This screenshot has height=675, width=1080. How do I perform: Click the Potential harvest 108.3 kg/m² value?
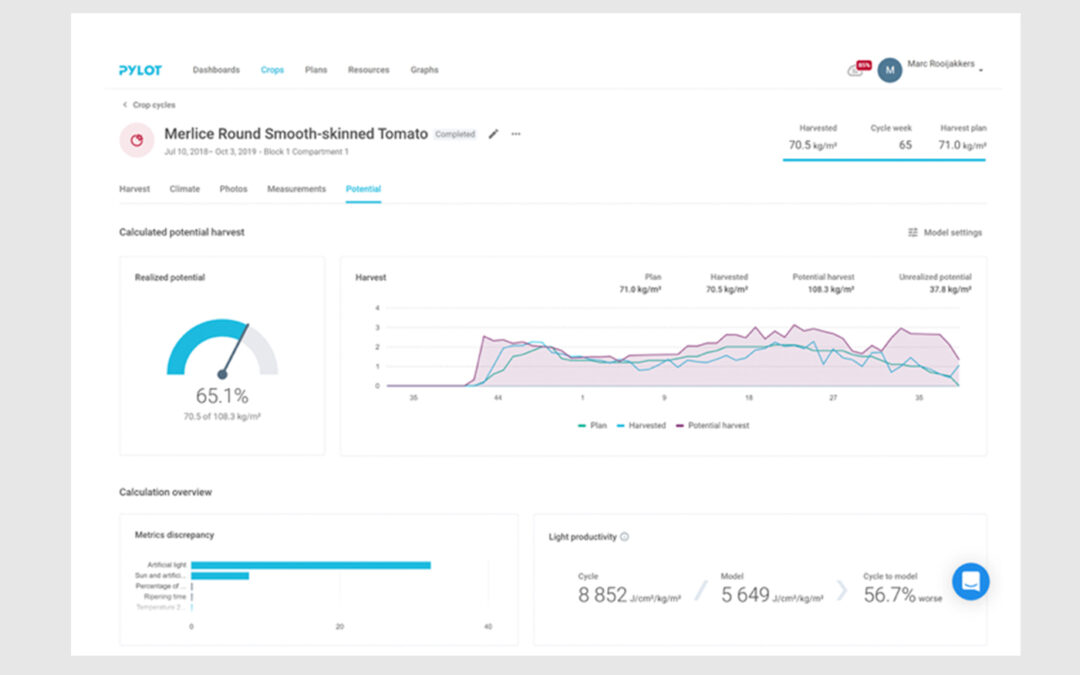coord(831,290)
